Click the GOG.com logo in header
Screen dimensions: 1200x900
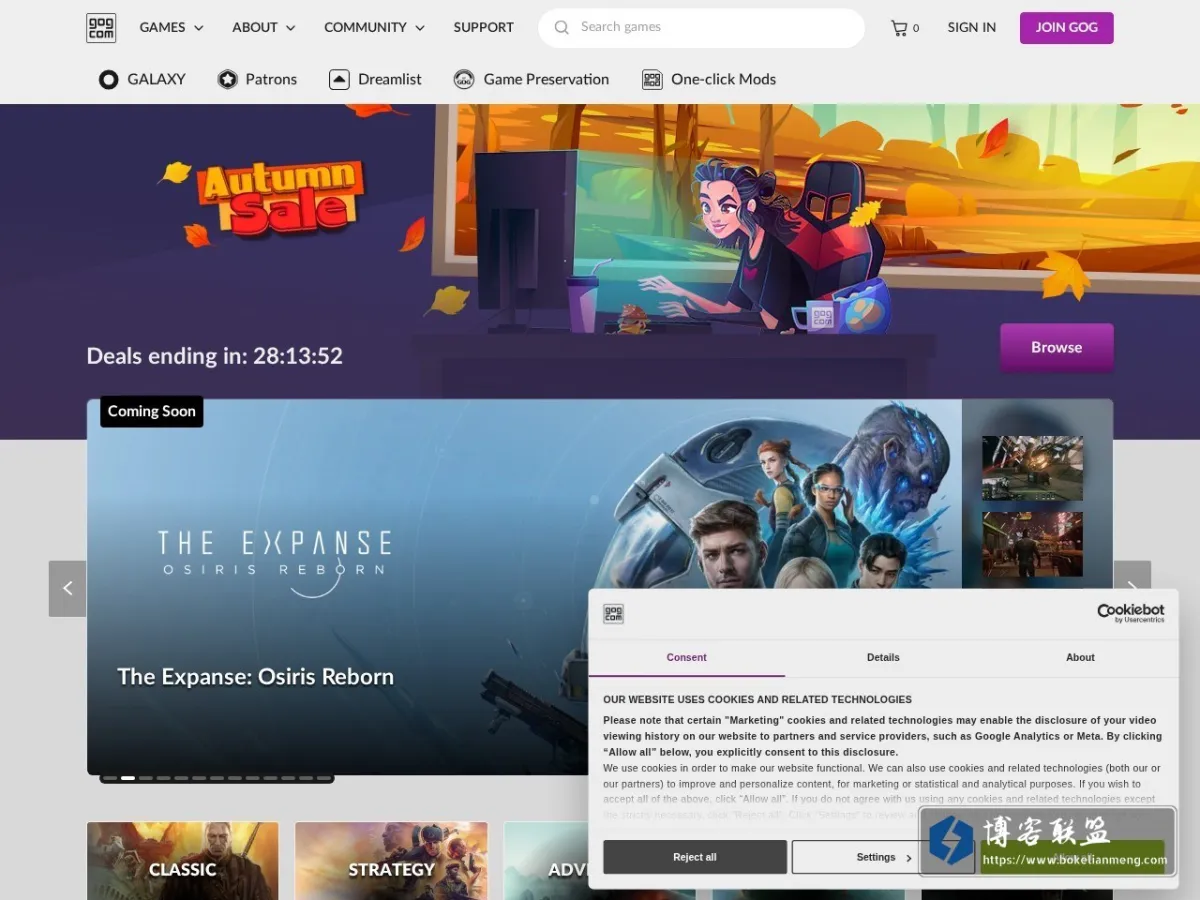coord(101,28)
